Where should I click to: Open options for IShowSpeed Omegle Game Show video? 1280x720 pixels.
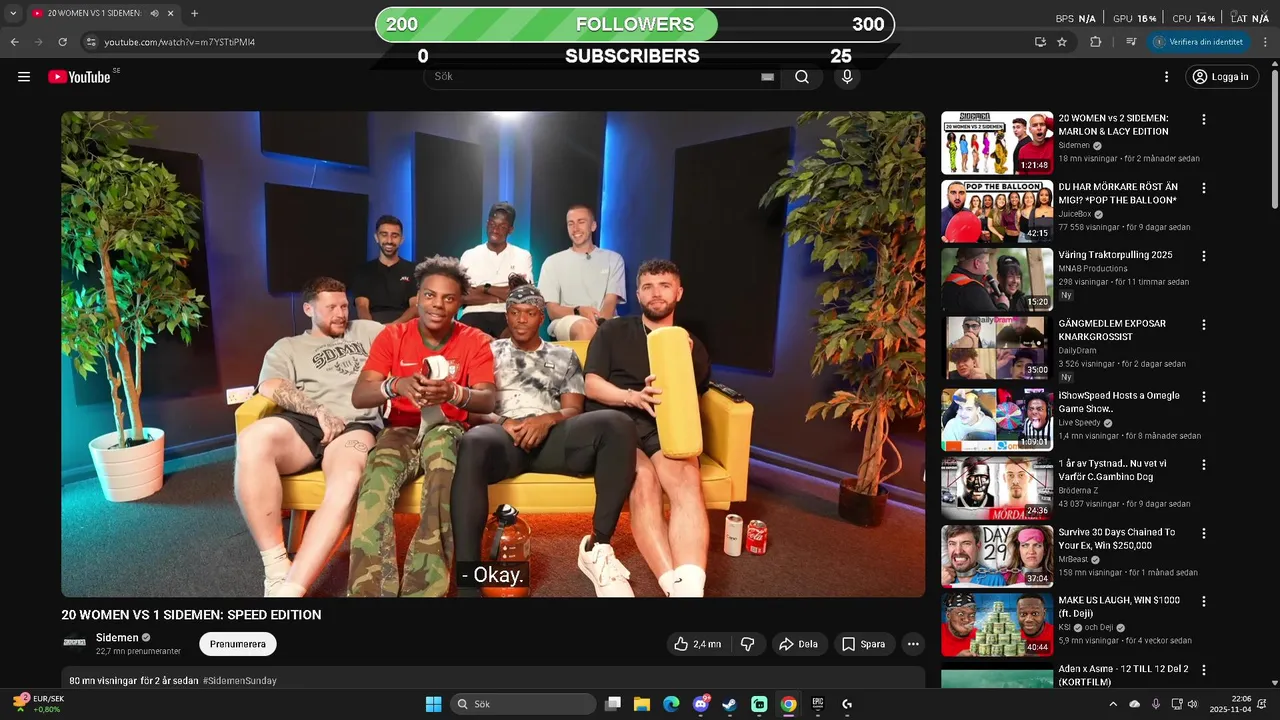click(x=1204, y=397)
